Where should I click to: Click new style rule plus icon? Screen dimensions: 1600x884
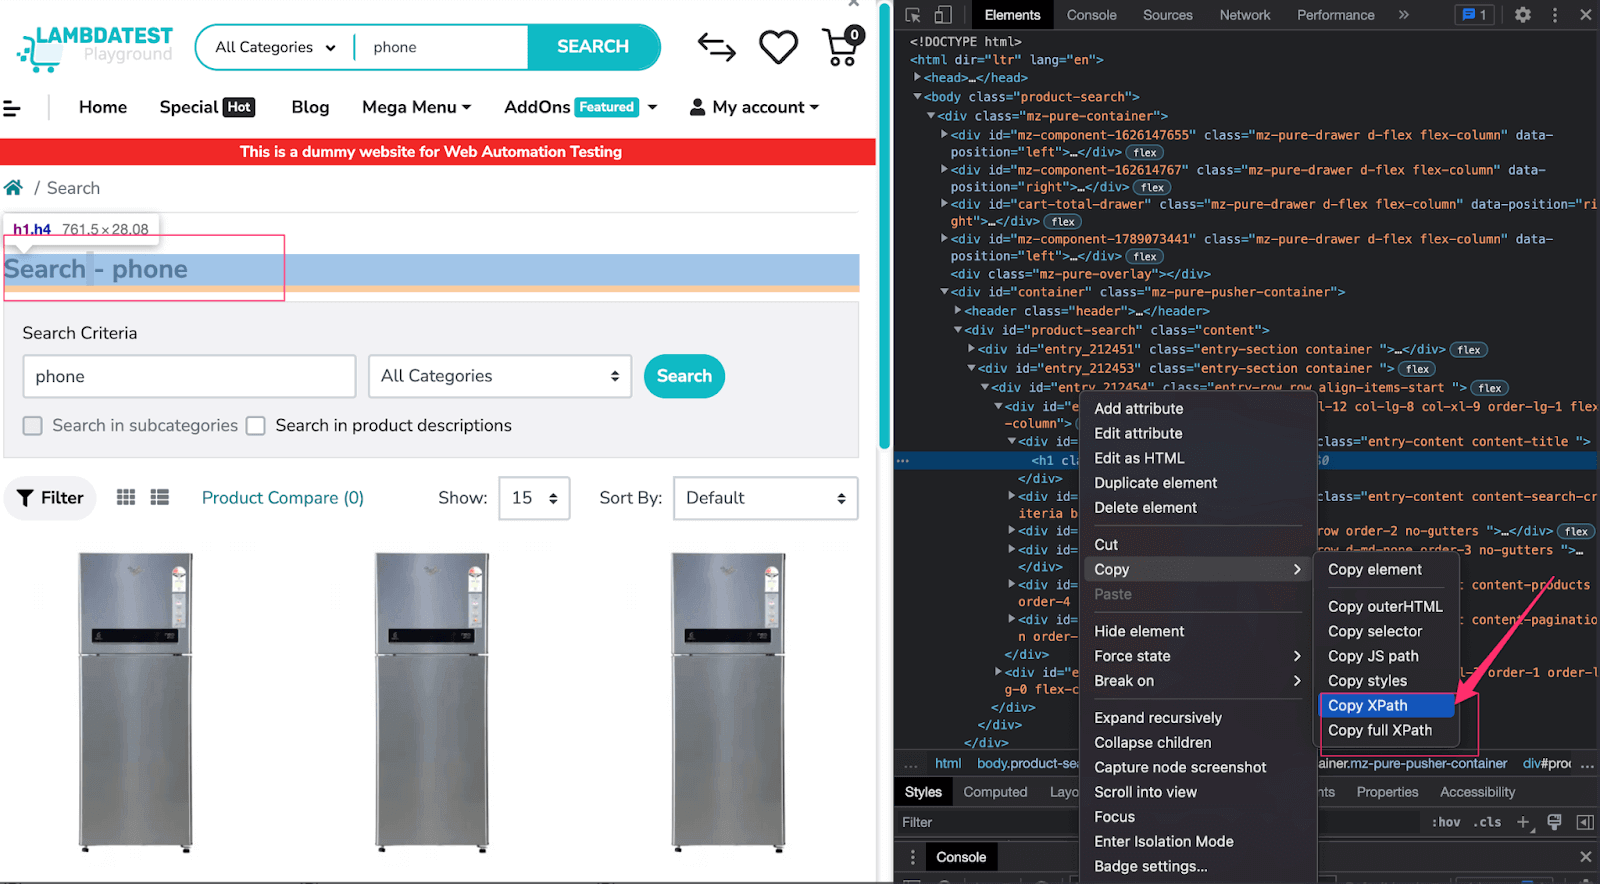[1523, 822]
